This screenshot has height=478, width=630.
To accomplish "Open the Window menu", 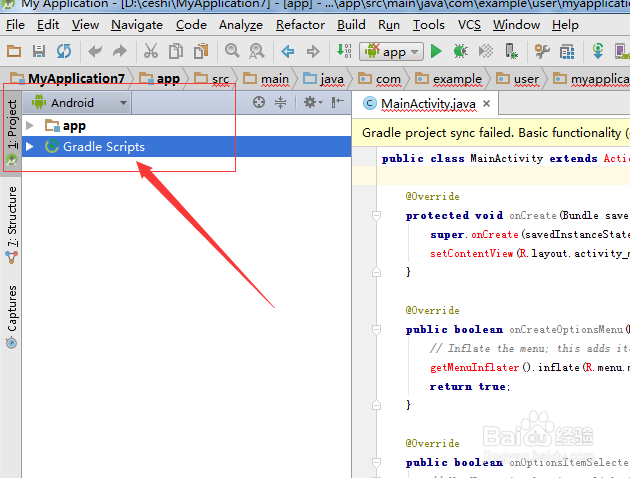I will click(x=516, y=25).
